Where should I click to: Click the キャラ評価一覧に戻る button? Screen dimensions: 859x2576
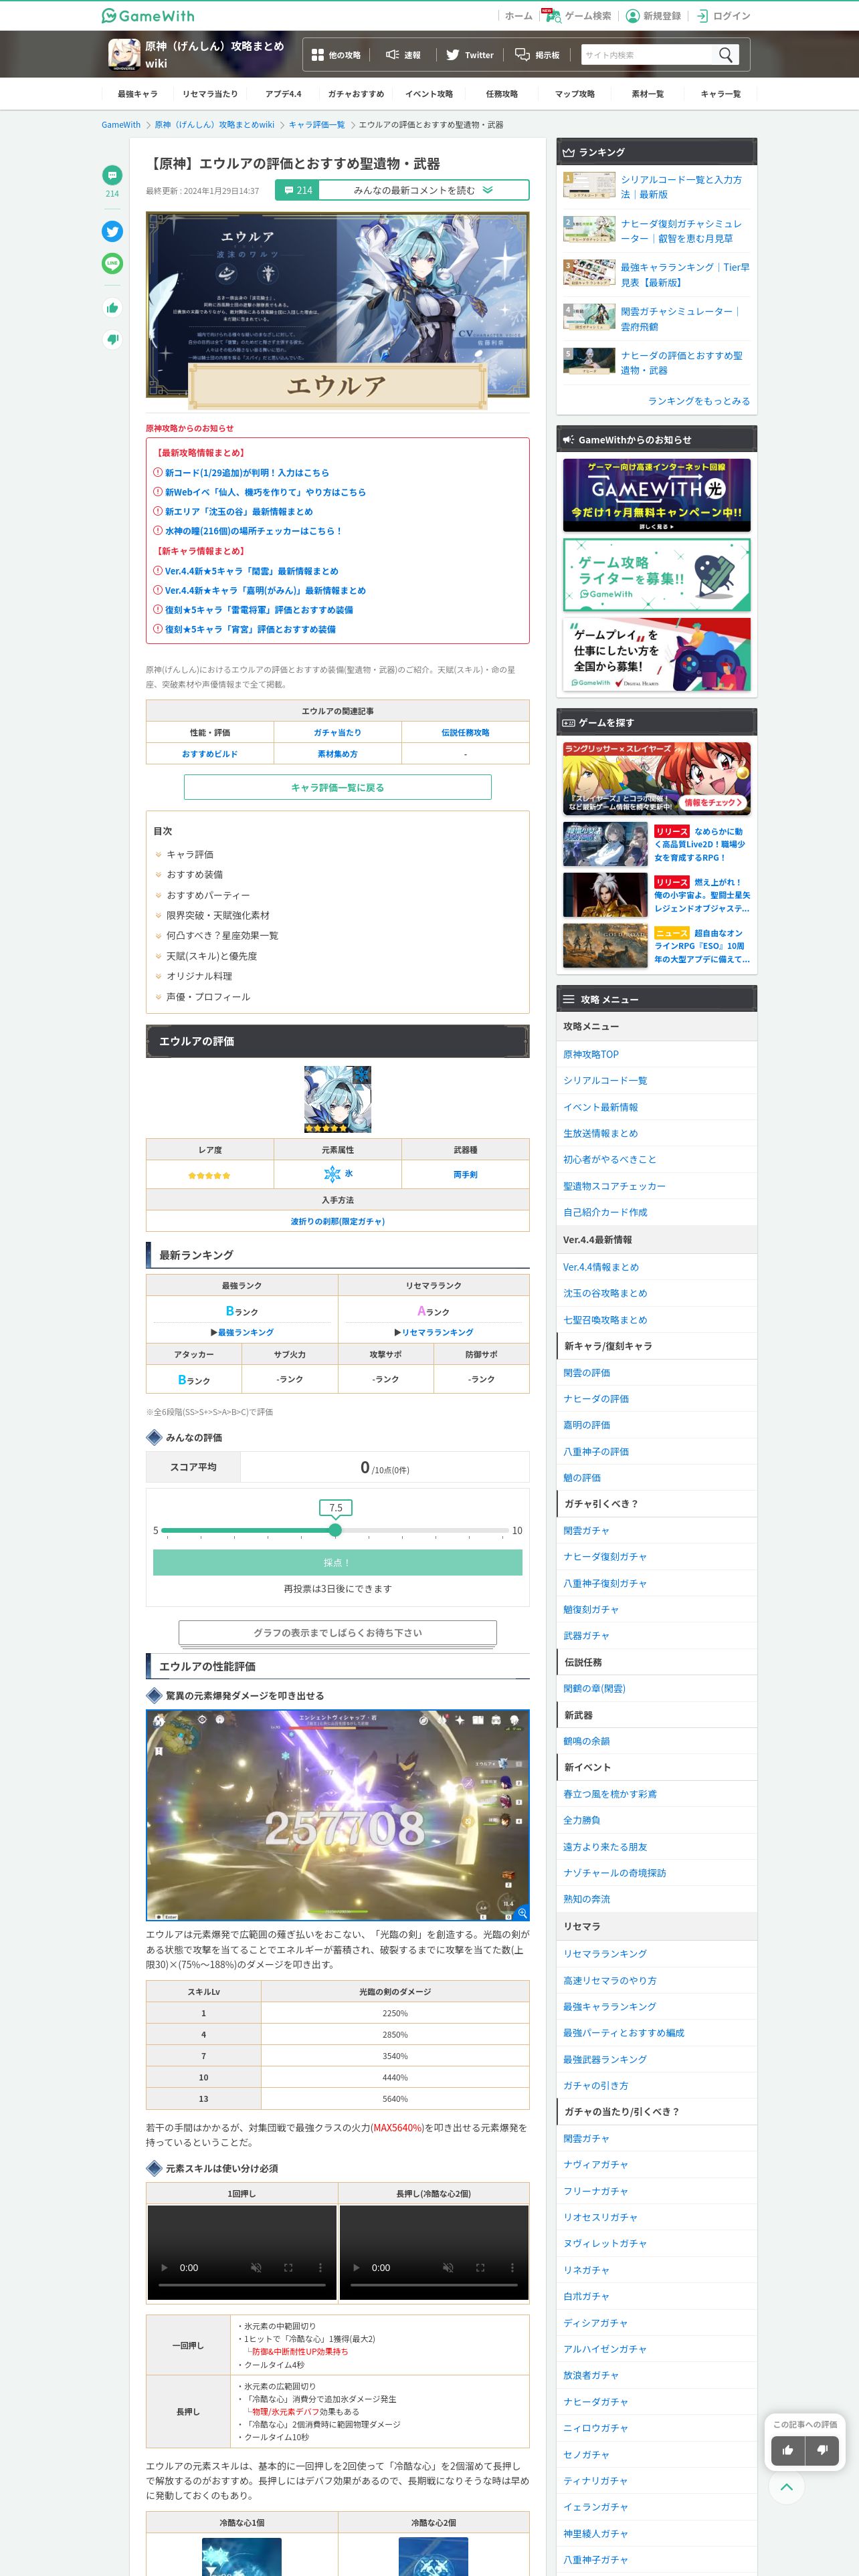click(337, 787)
